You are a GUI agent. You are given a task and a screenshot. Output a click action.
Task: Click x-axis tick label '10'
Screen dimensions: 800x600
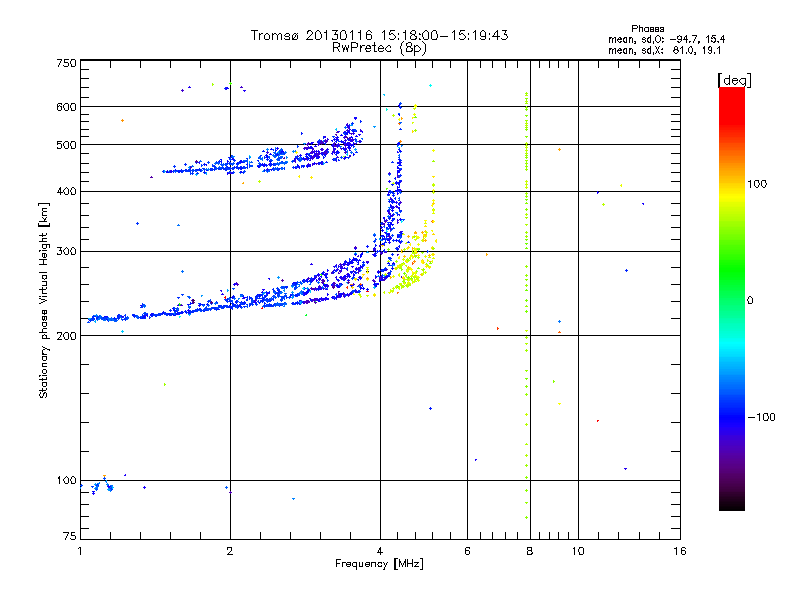578,551
